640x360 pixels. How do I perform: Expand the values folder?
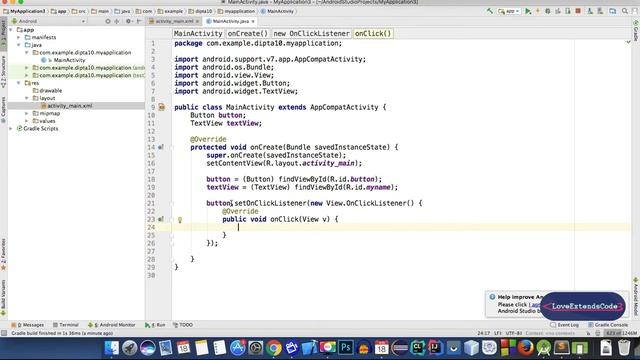click(27, 121)
